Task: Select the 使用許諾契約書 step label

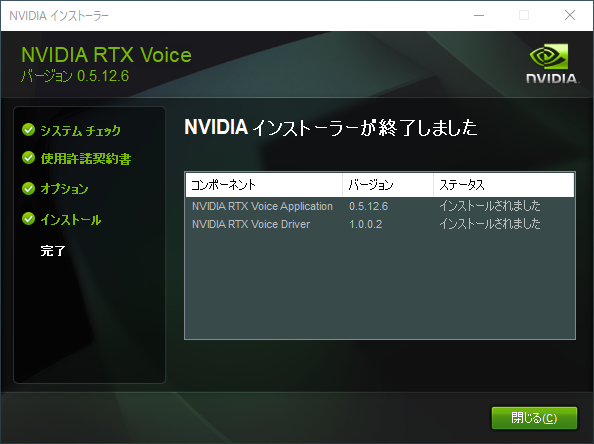Action: 86,159
